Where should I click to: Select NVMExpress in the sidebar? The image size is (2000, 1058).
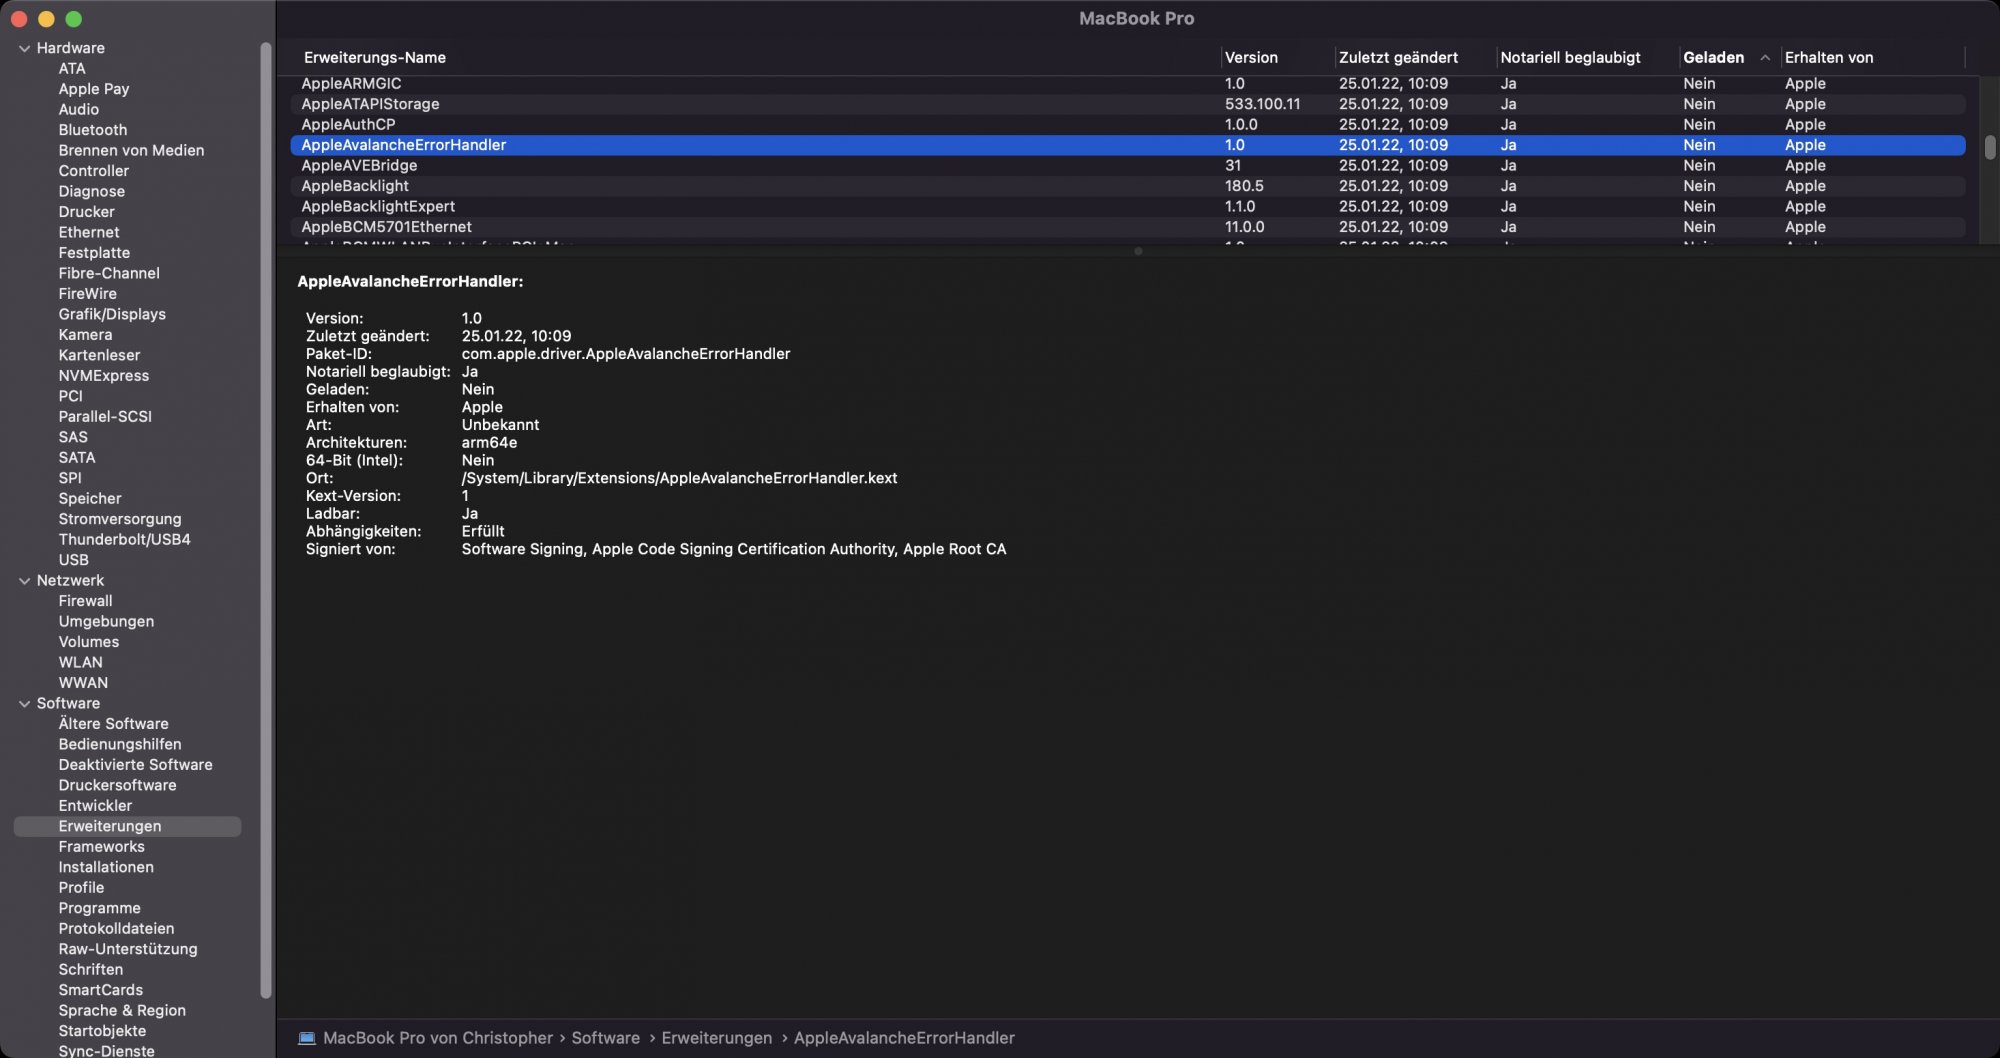pos(104,376)
